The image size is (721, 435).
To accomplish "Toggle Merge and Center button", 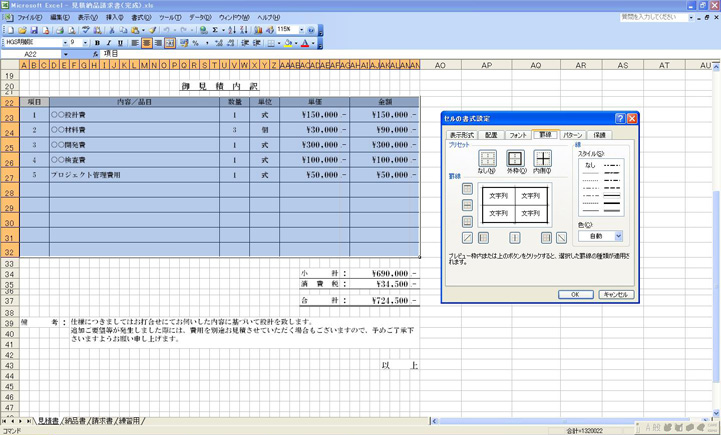I will tap(170, 43).
